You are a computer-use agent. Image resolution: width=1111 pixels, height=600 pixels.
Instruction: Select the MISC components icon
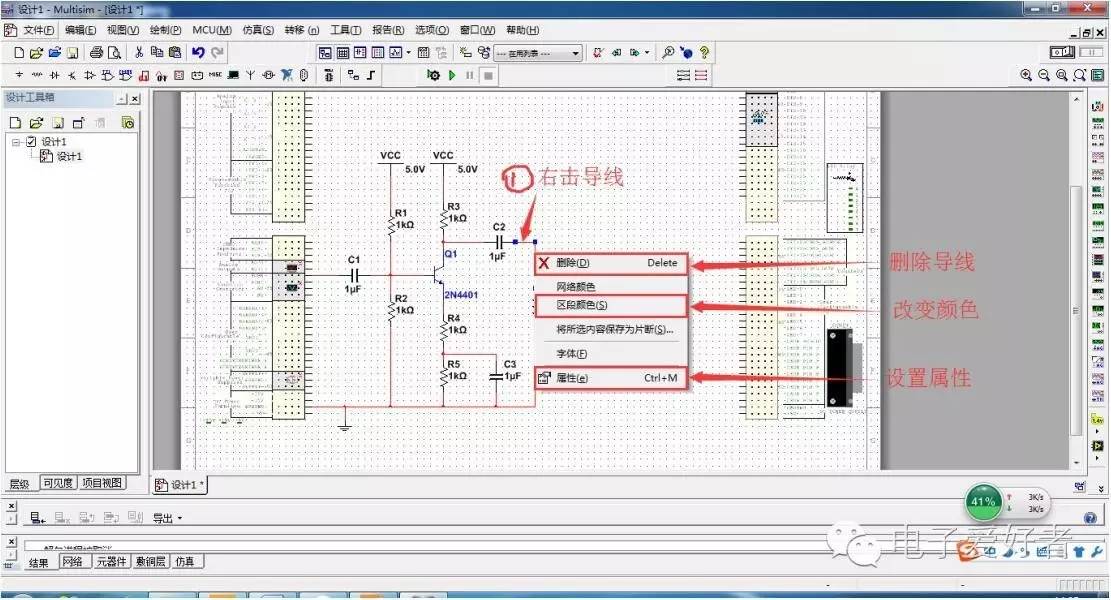point(215,75)
